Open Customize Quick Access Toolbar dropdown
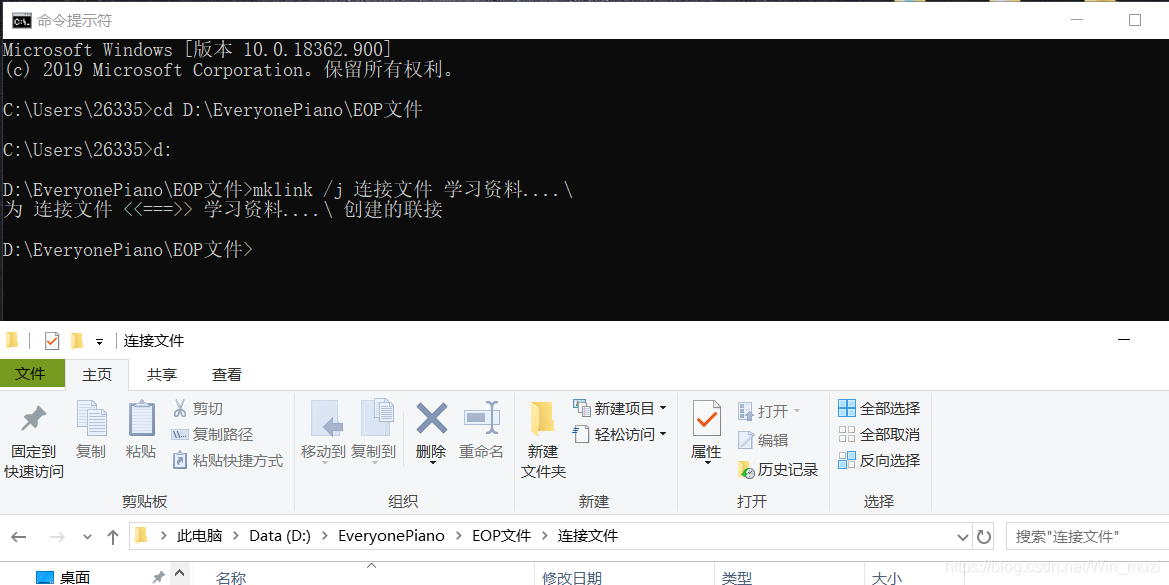Viewport: 1169px width, 585px height. [x=99, y=342]
